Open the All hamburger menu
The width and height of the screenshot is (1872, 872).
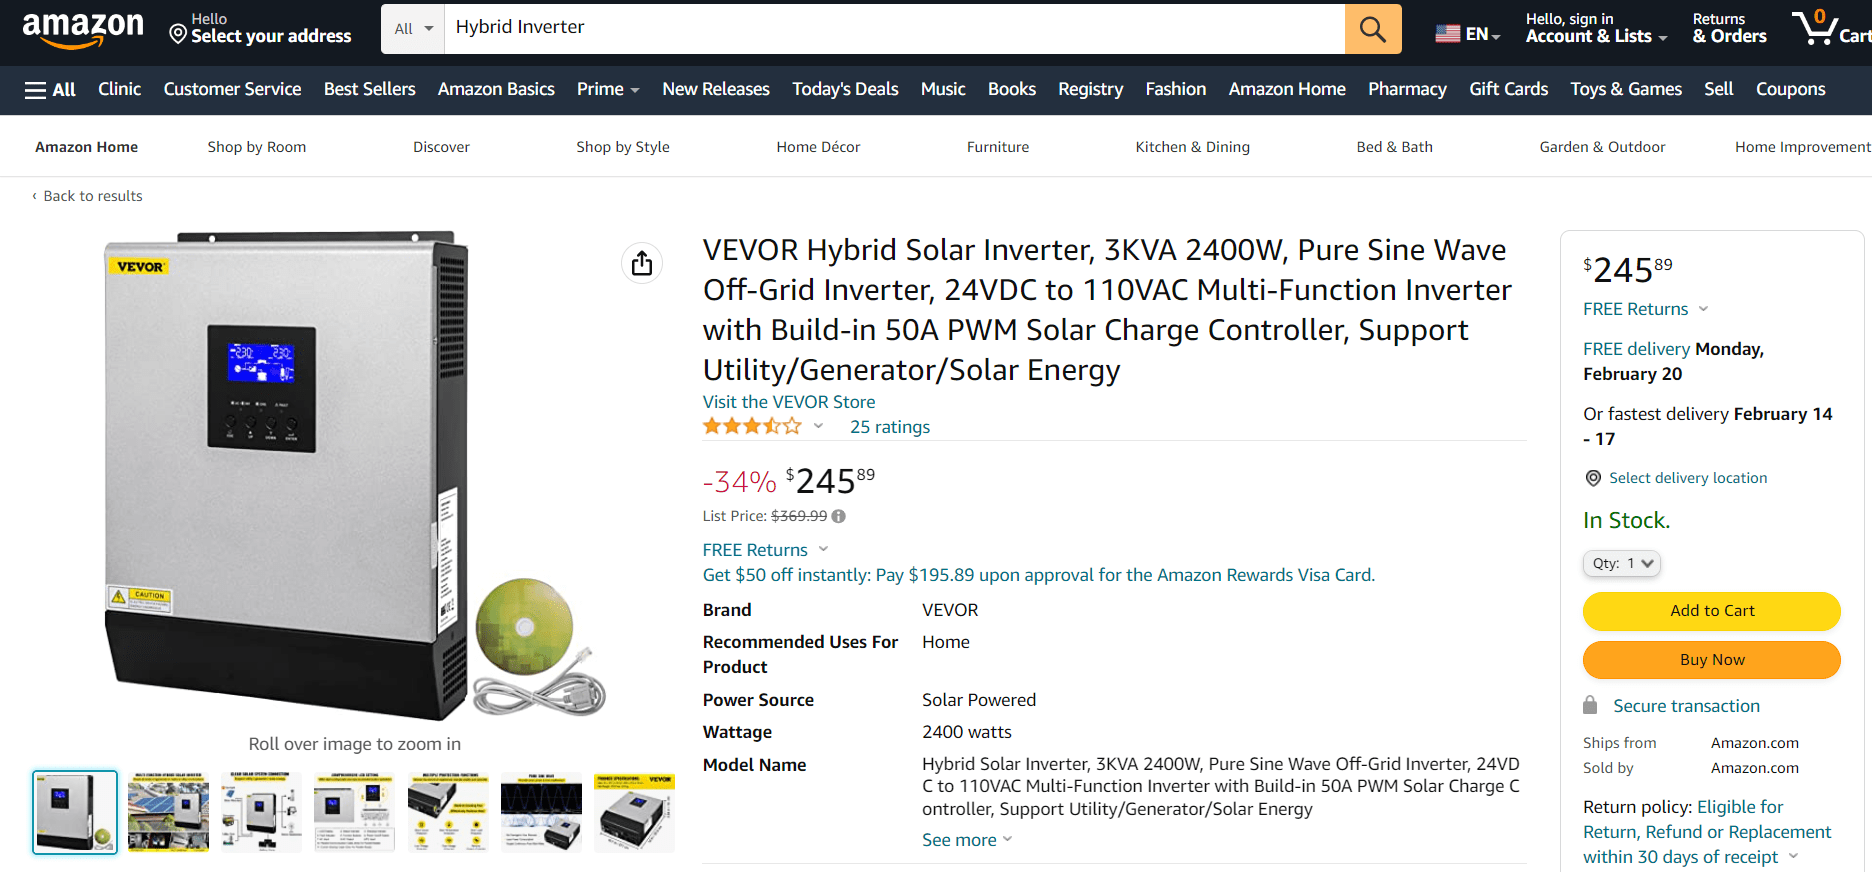[50, 90]
